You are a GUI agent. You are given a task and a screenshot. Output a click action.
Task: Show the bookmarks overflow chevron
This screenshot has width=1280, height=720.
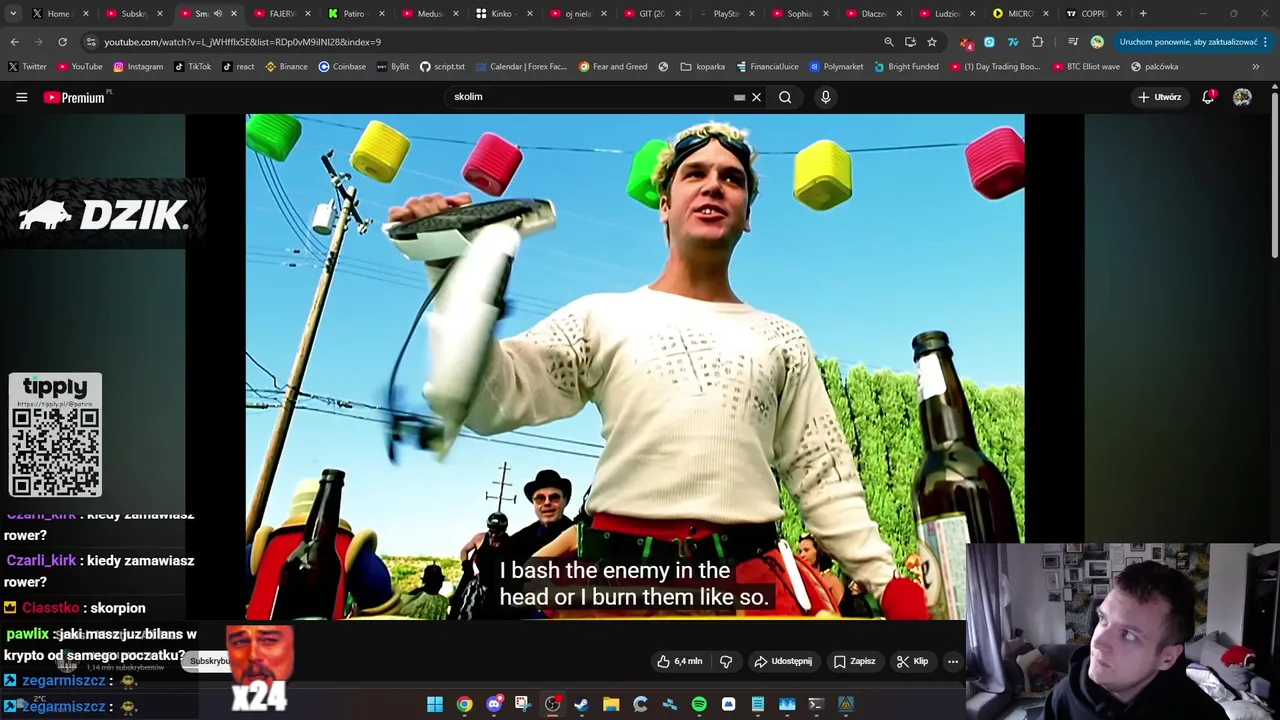click(x=1255, y=67)
